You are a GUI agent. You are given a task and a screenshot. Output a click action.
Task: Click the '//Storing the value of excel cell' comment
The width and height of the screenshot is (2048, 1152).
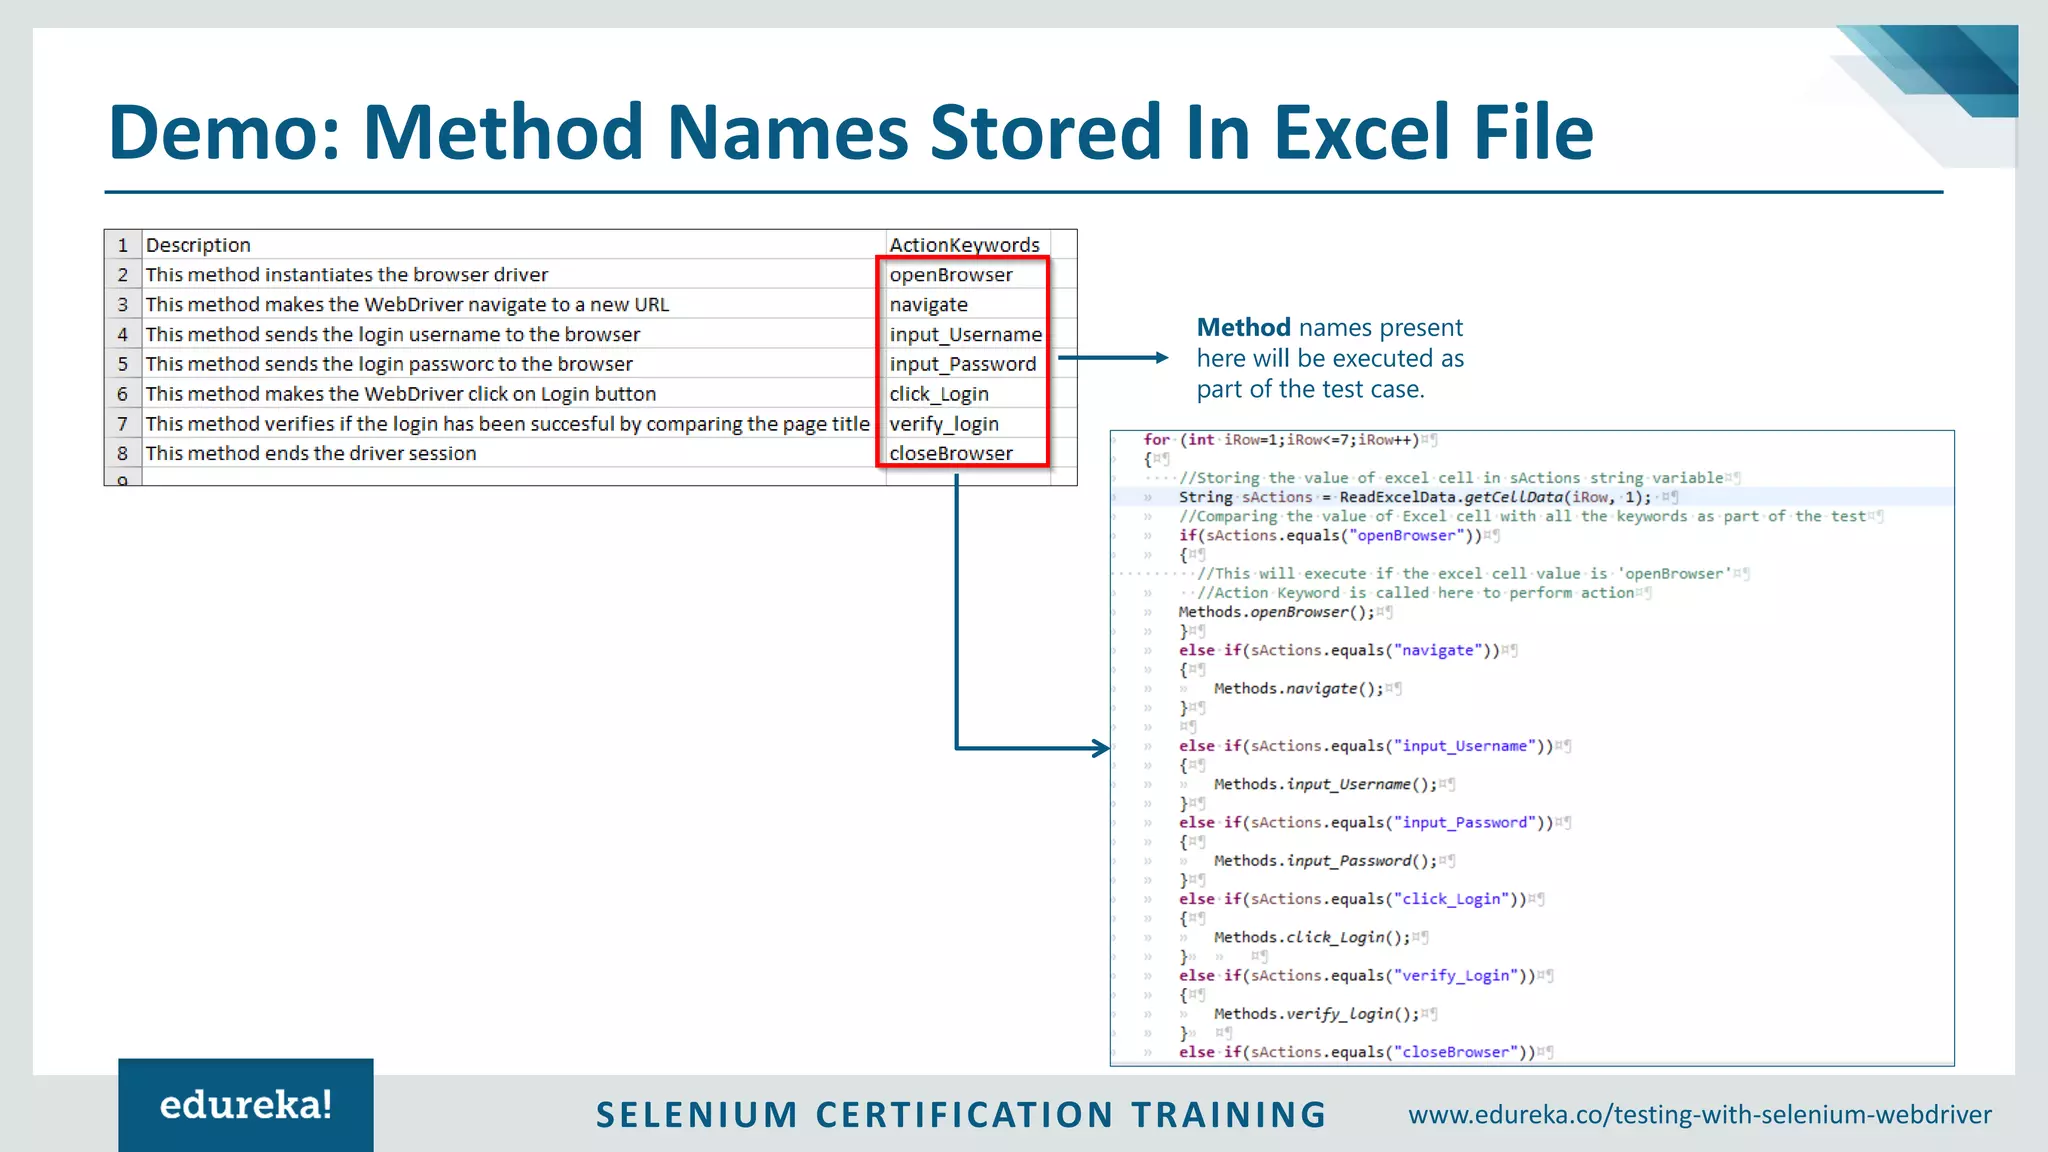click(x=1451, y=478)
